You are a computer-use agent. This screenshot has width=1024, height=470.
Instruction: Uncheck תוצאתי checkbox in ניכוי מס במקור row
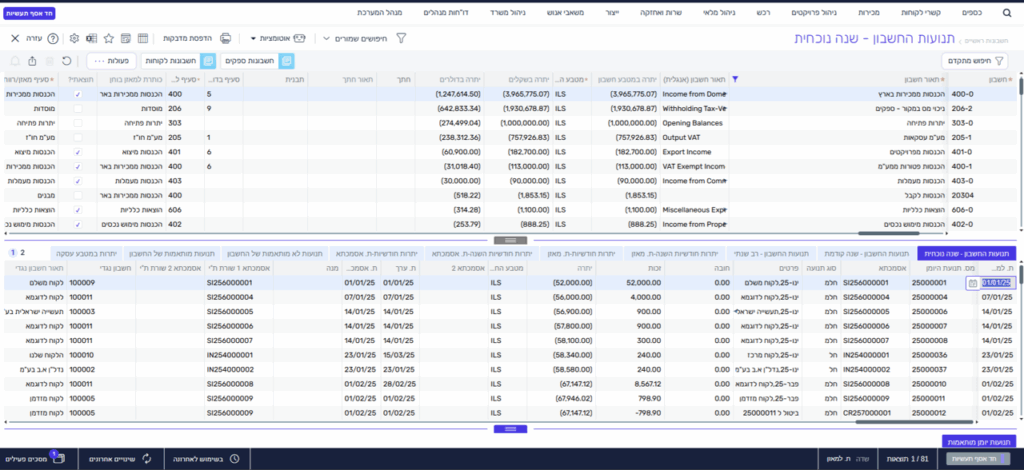coord(78,108)
